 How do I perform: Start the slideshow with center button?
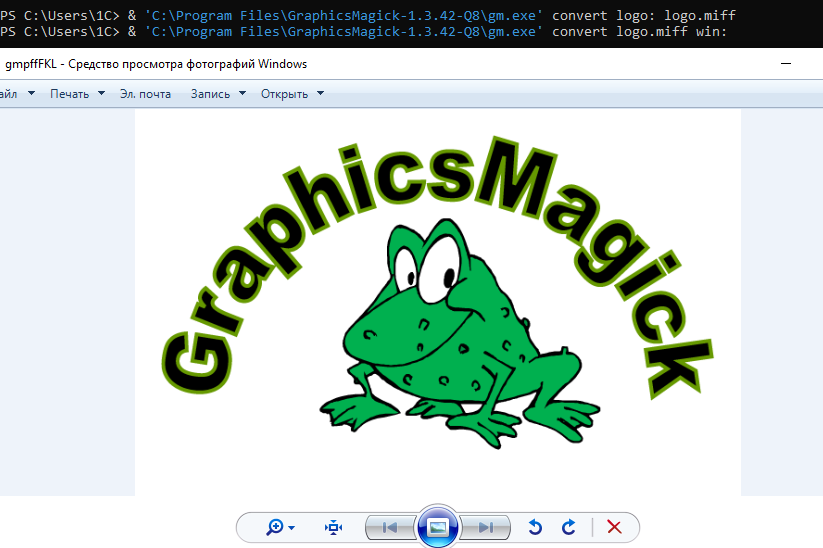(437, 526)
